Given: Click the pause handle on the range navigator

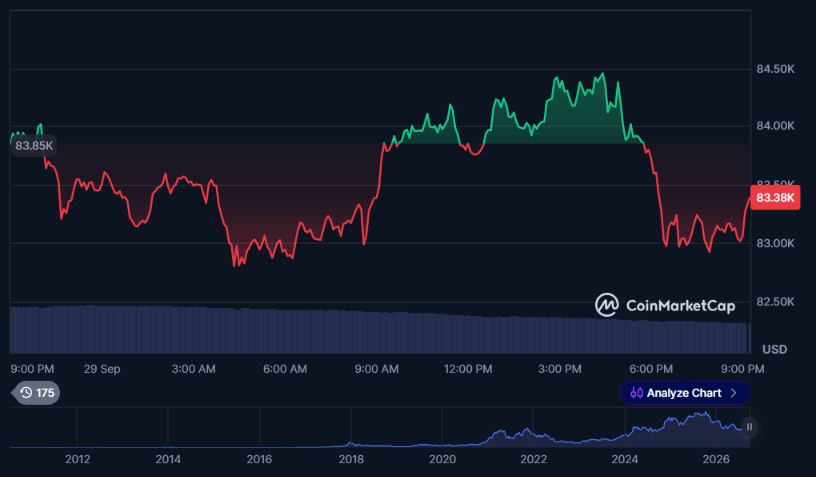Looking at the screenshot, I should tap(749, 427).
